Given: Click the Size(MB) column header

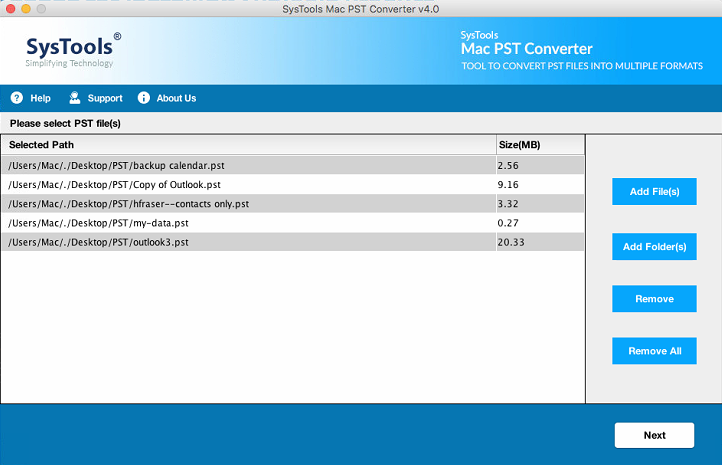Looking at the screenshot, I should point(540,145).
